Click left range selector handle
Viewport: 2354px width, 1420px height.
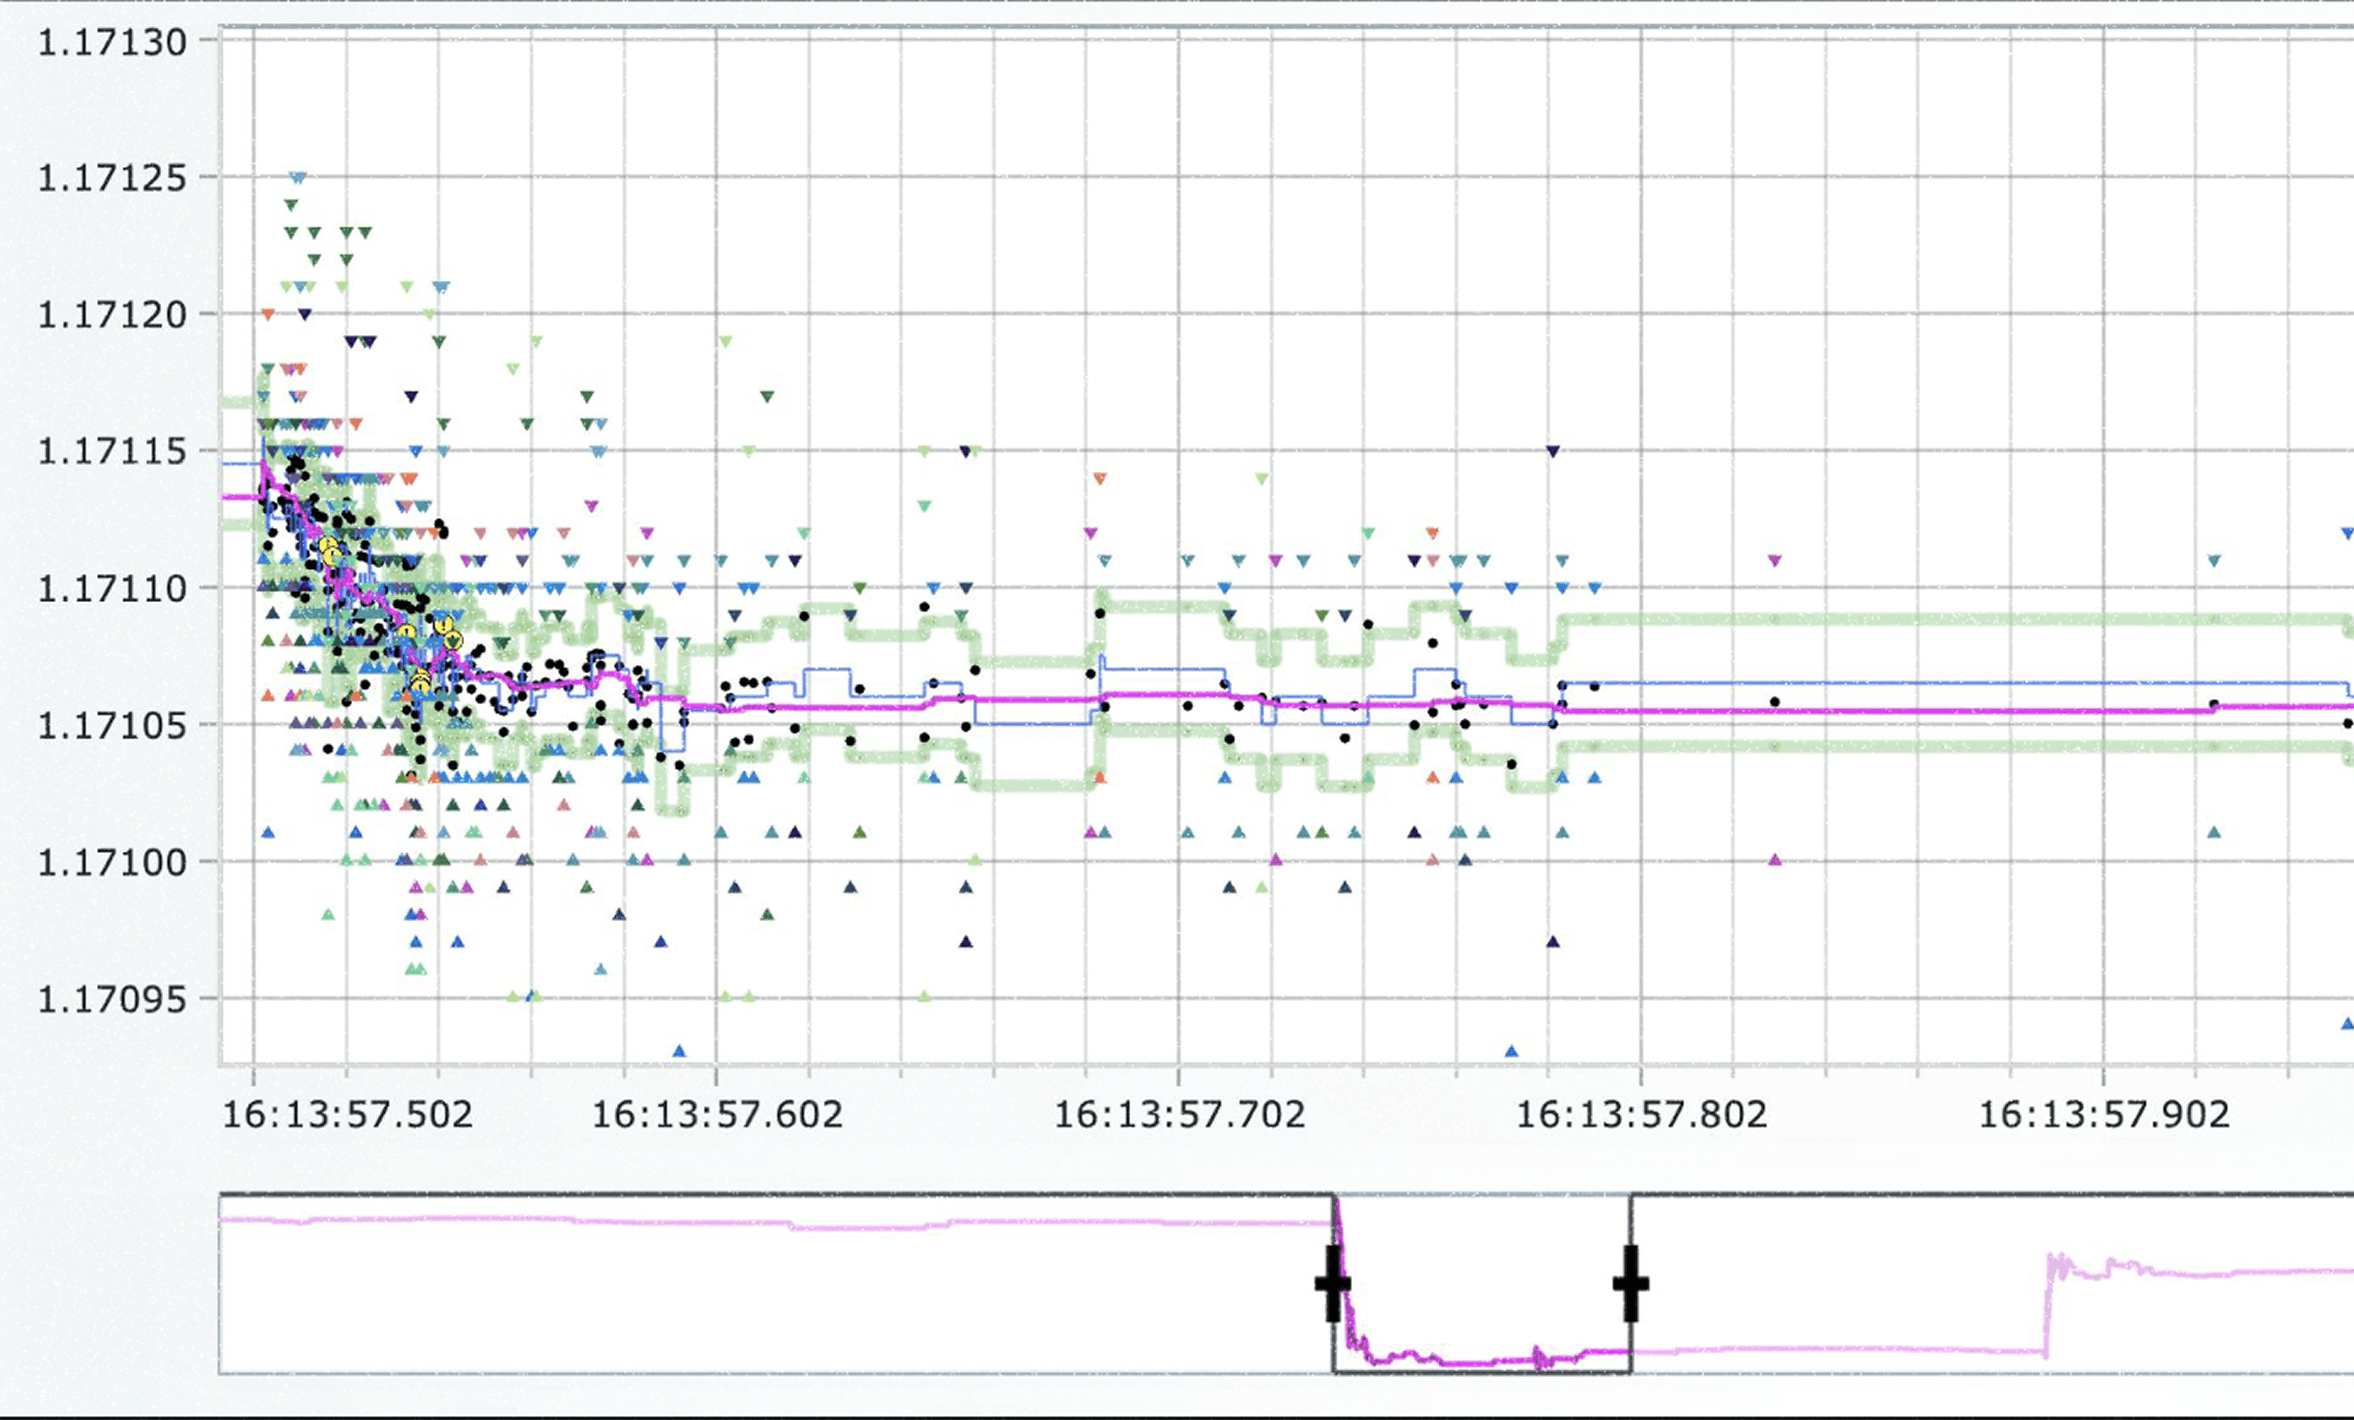(x=1332, y=1283)
